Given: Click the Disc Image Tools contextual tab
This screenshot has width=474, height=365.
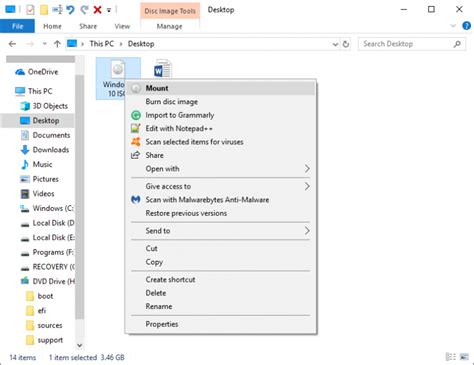Looking at the screenshot, I should [170, 11].
